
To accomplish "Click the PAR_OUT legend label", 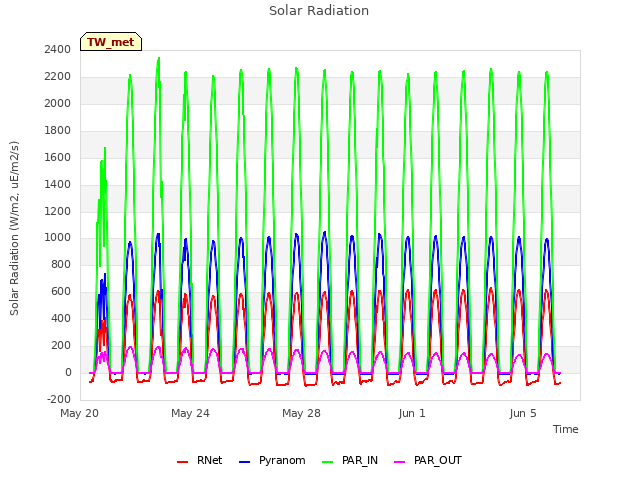I will [438, 460].
